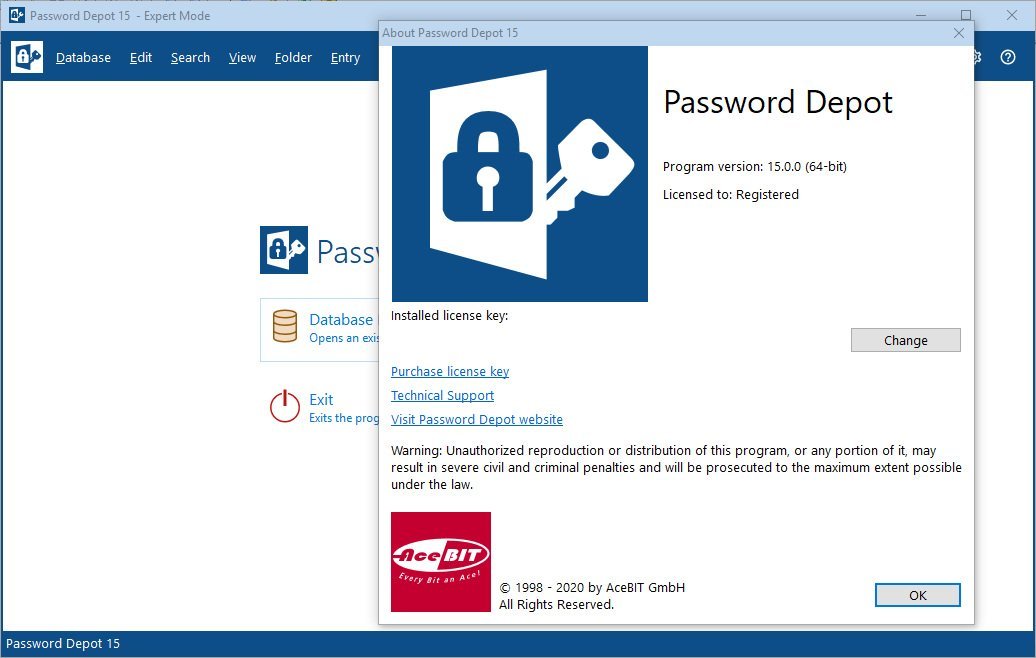Click the Change license key button
This screenshot has height=658, width=1036.
906,340
